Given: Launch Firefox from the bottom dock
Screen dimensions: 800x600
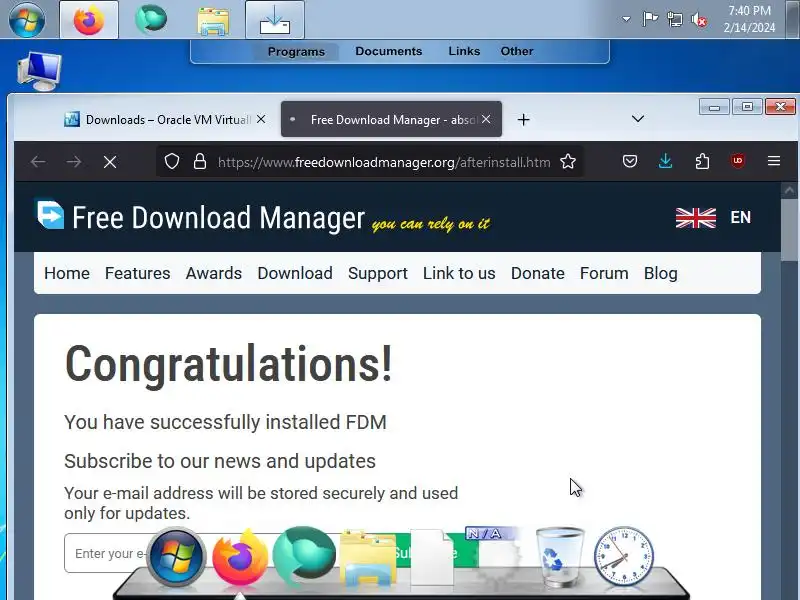Looking at the screenshot, I should [x=240, y=557].
